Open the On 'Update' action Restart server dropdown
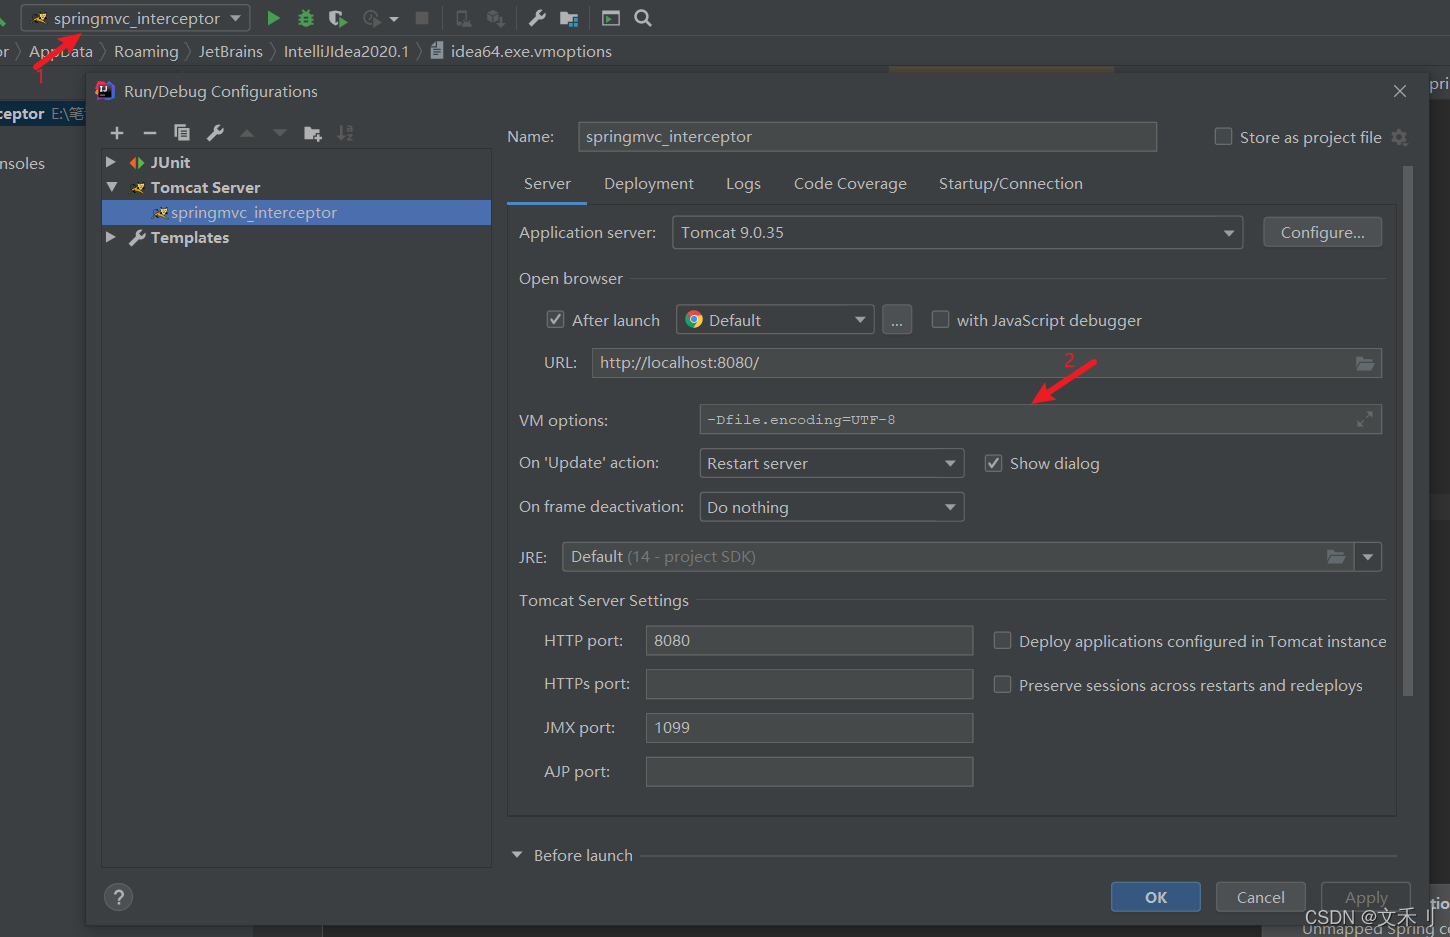Viewport: 1450px width, 937px height. [831, 463]
